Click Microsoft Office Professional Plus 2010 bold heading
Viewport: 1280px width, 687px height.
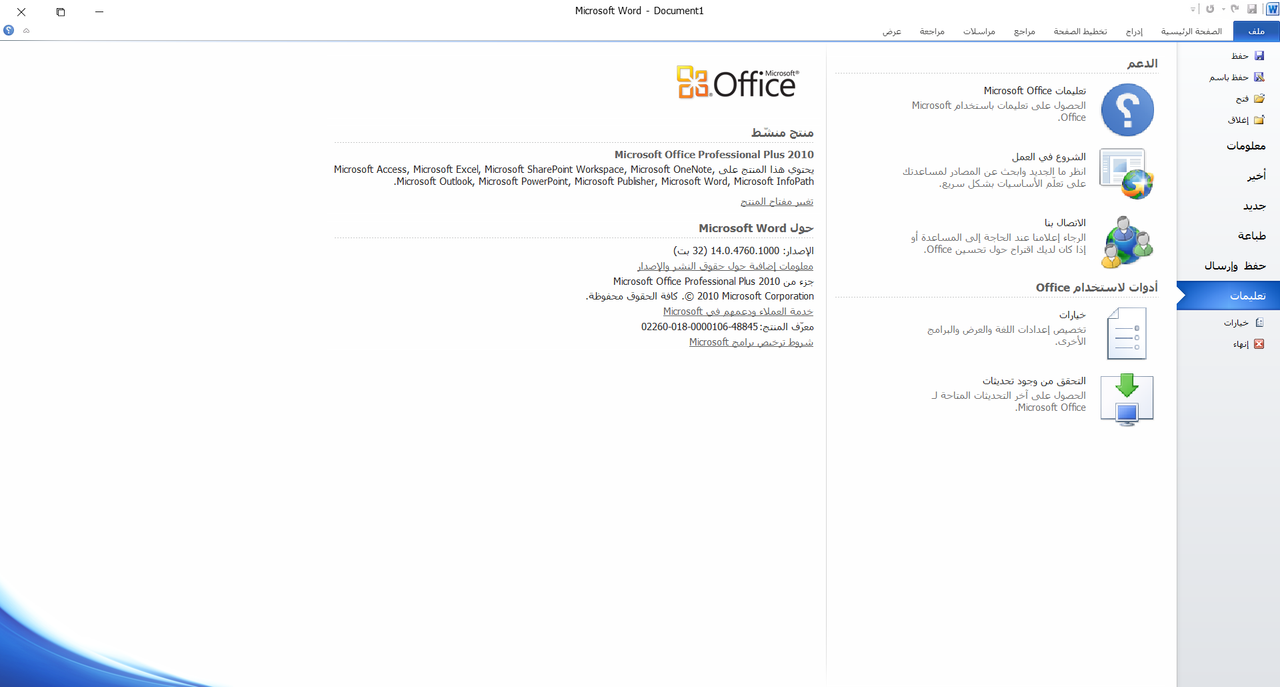pos(714,155)
